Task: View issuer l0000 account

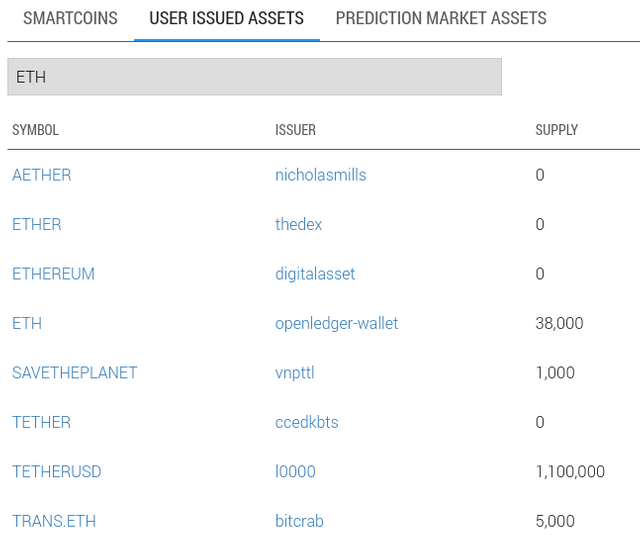Action: (293, 471)
